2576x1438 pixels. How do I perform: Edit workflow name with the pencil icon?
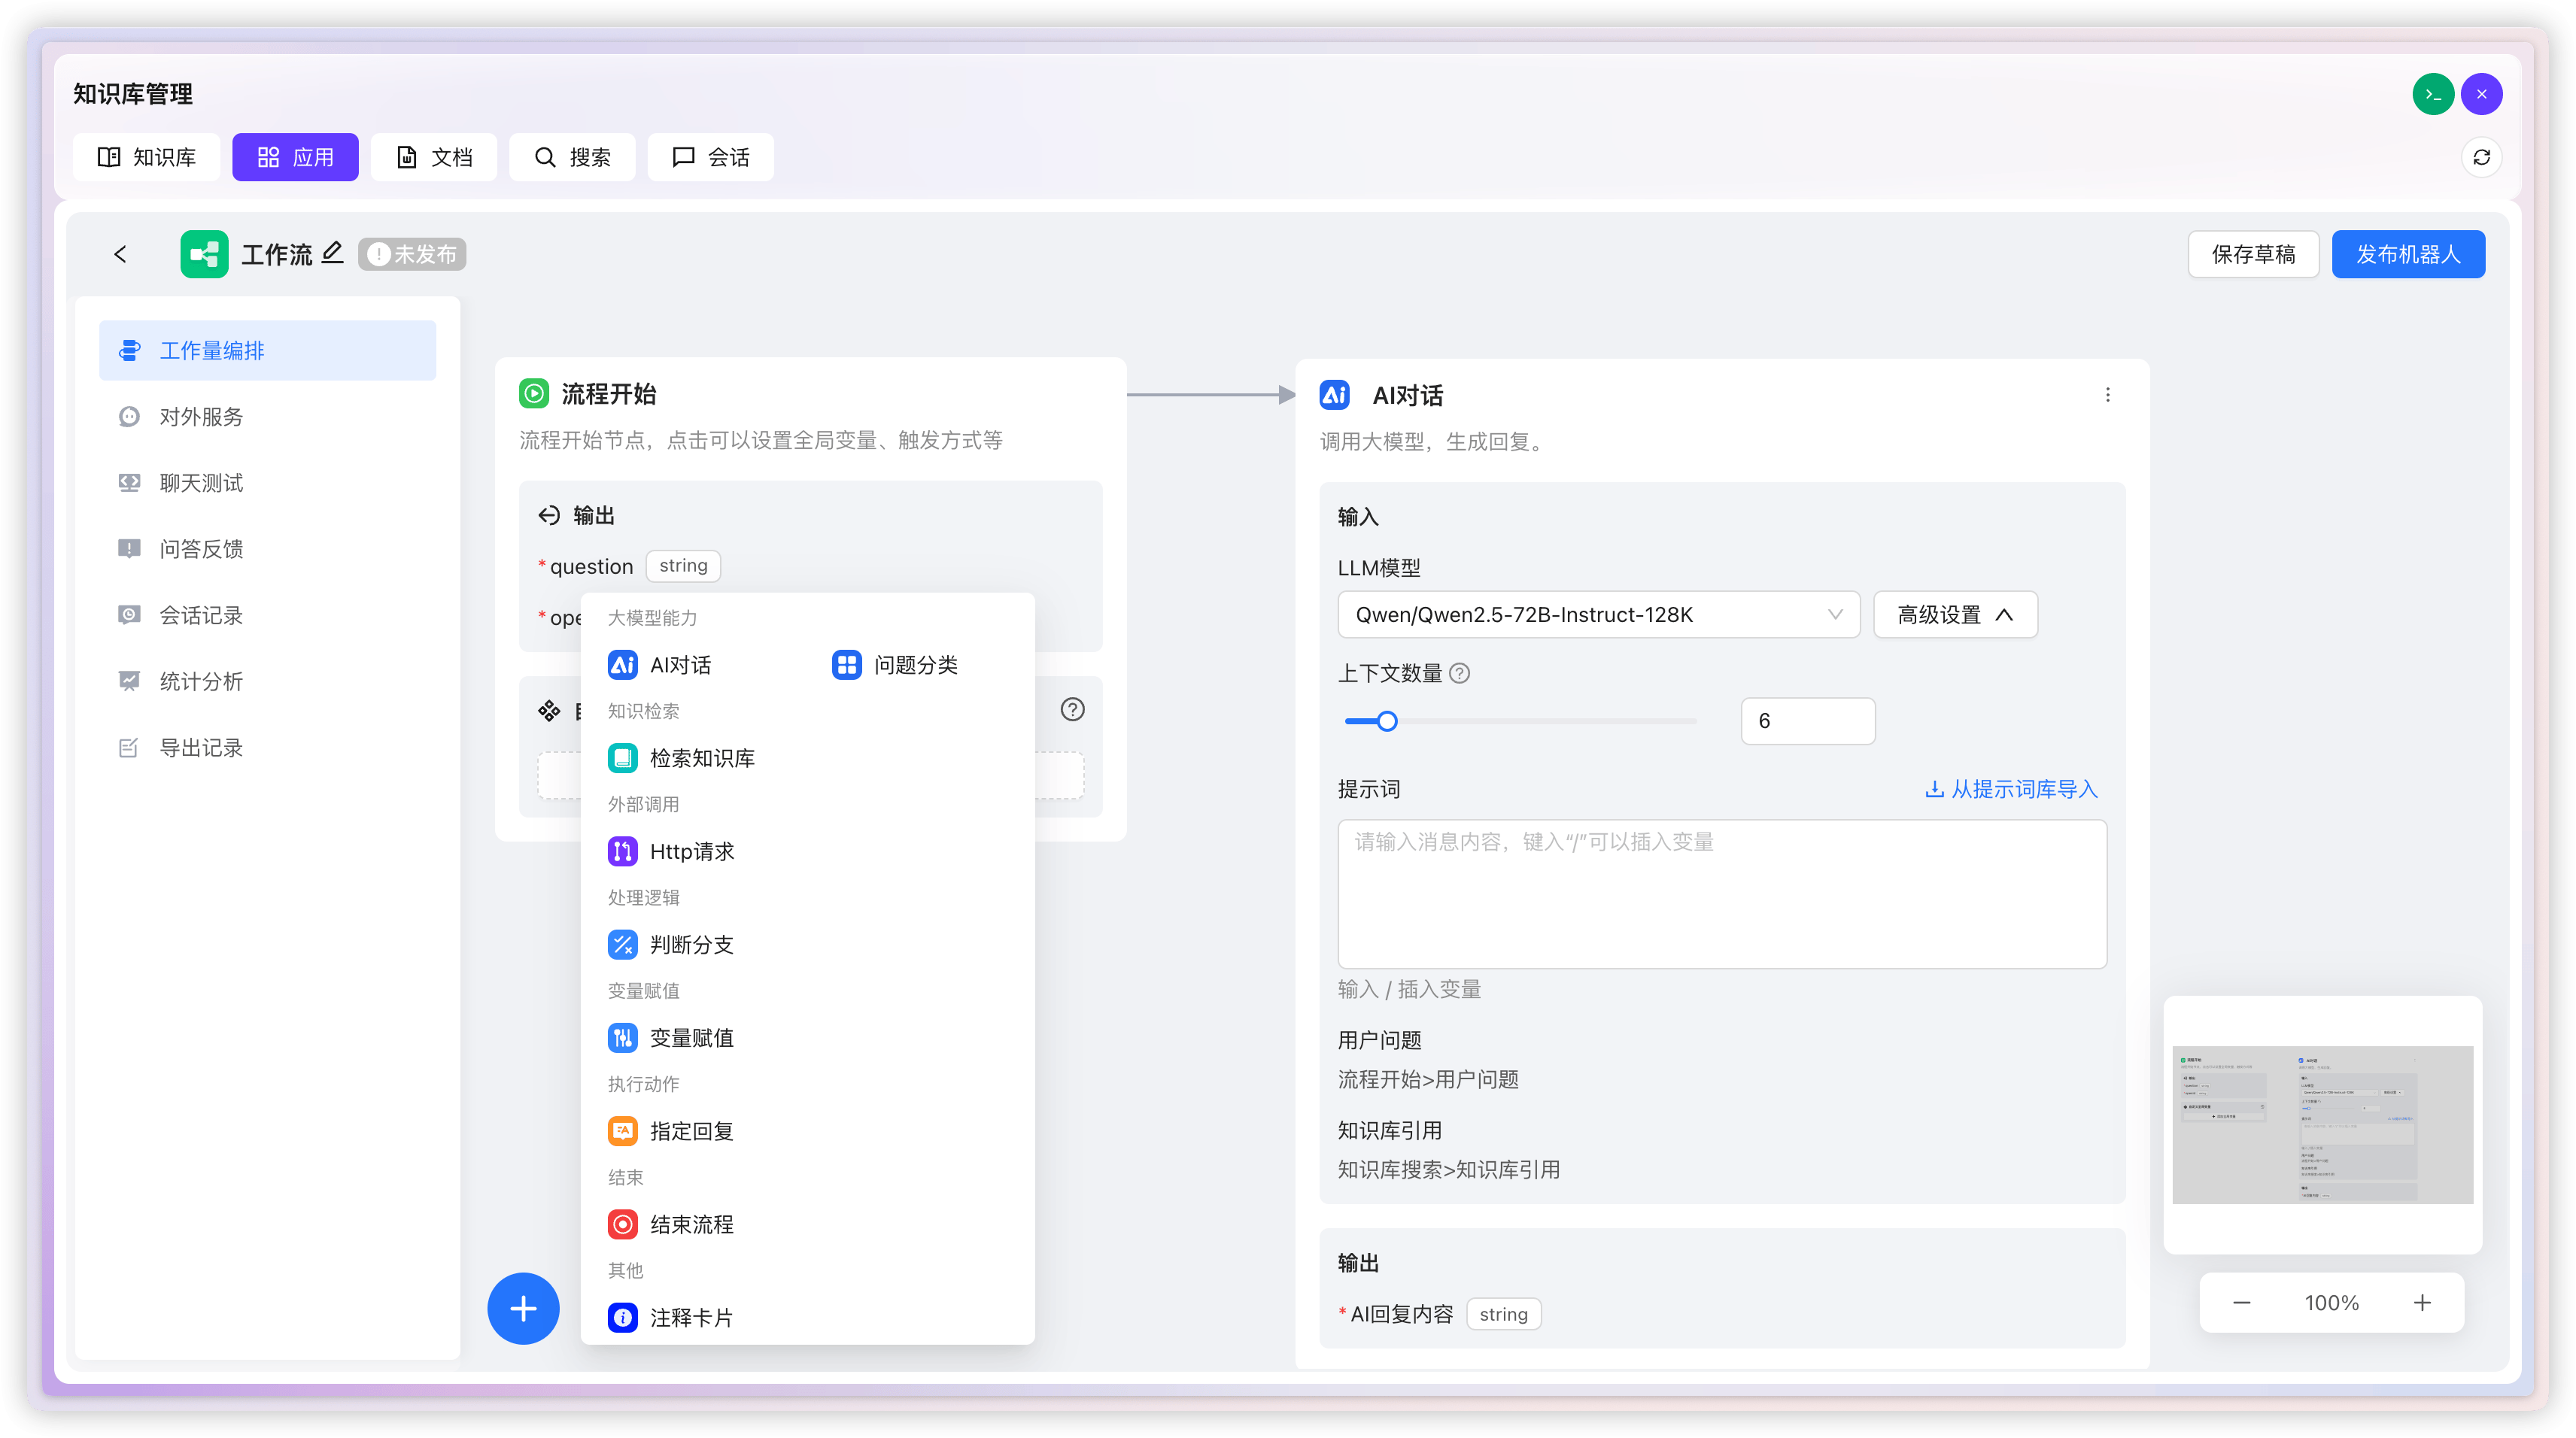[332, 253]
